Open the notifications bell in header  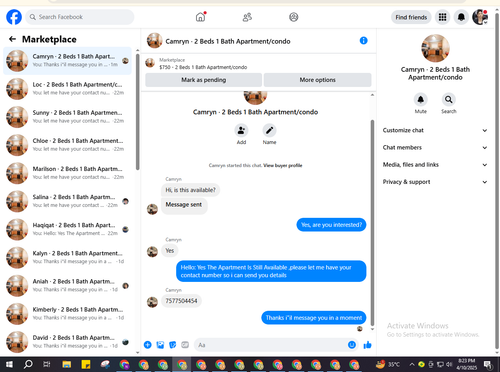(x=461, y=17)
